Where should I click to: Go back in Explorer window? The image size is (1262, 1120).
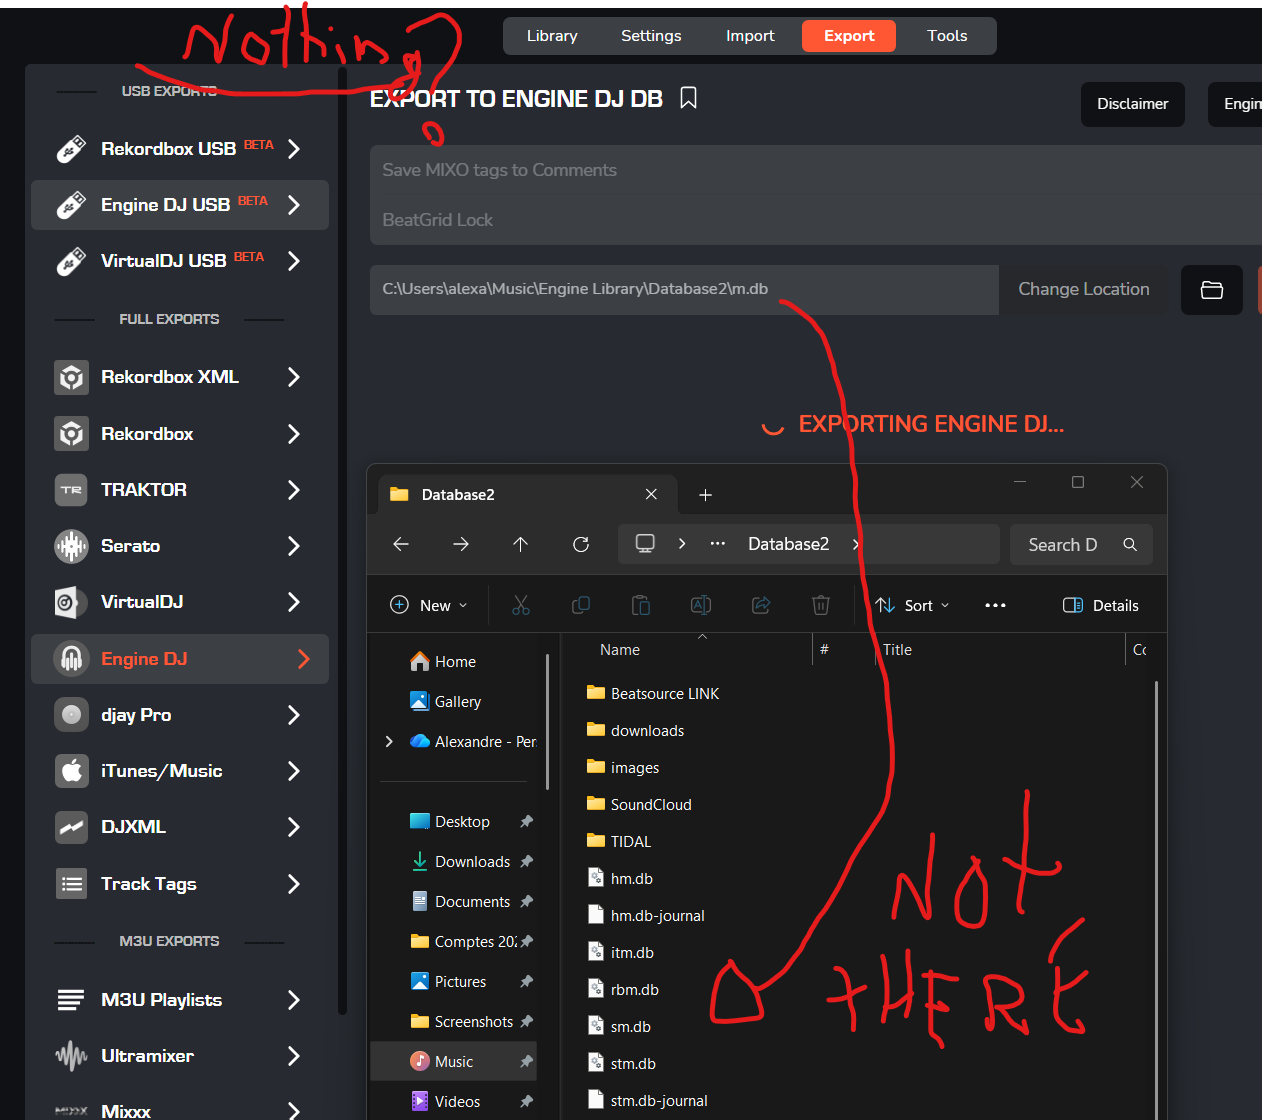tap(401, 544)
